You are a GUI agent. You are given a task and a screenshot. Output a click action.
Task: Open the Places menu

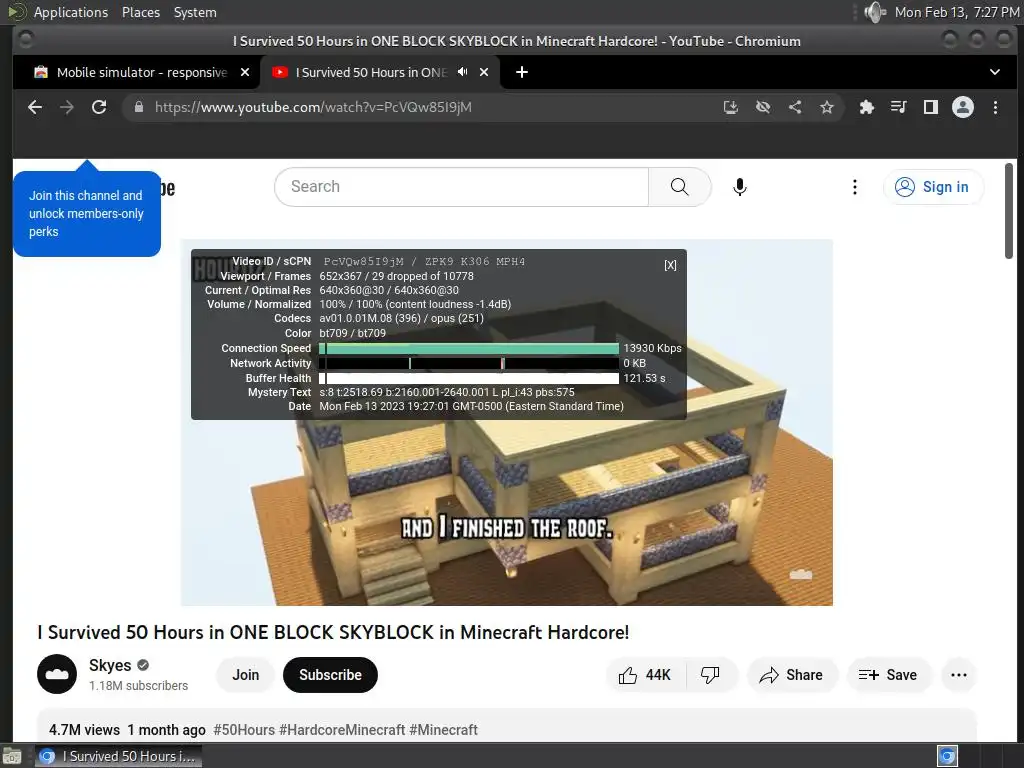pos(141,12)
